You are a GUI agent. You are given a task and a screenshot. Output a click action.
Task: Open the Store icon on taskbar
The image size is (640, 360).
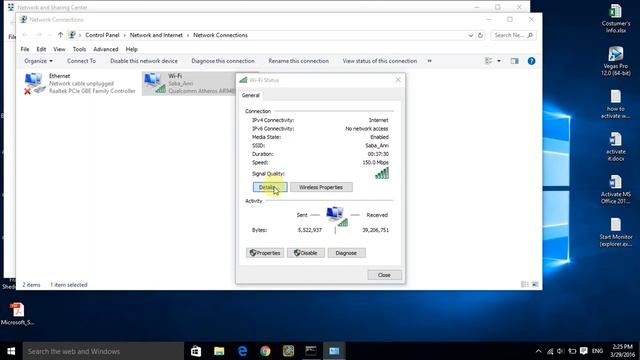coord(196,351)
